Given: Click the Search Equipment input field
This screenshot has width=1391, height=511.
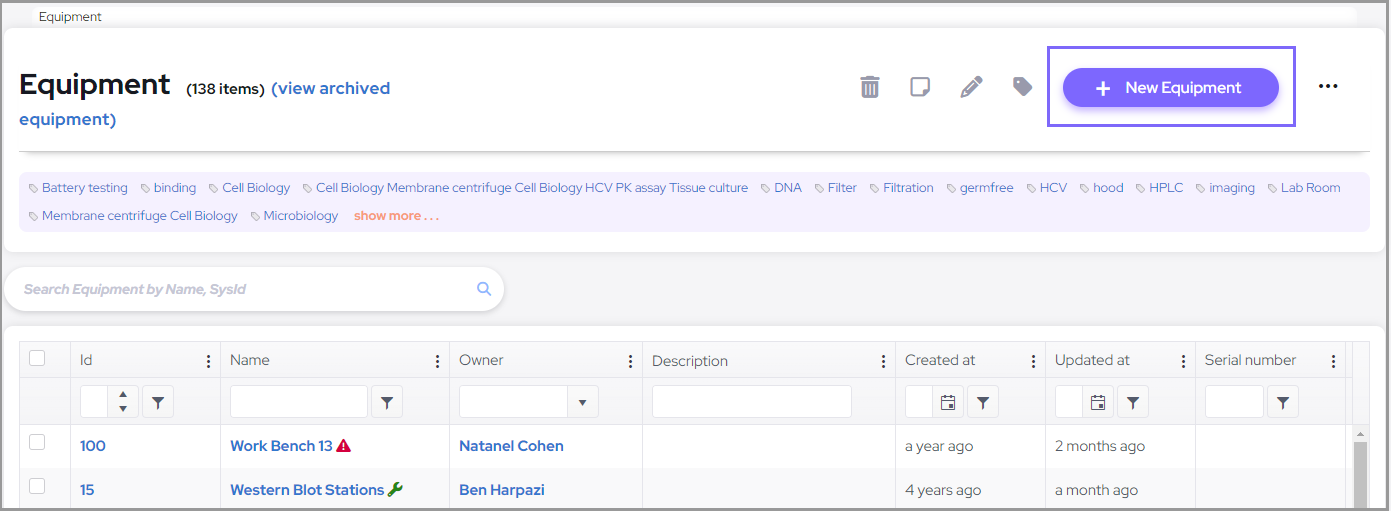Looking at the screenshot, I should click(240, 289).
